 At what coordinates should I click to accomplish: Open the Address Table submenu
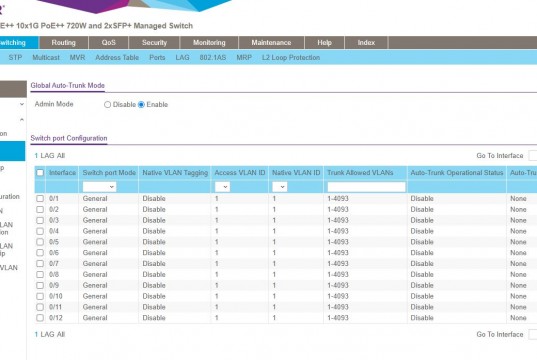tap(117, 58)
